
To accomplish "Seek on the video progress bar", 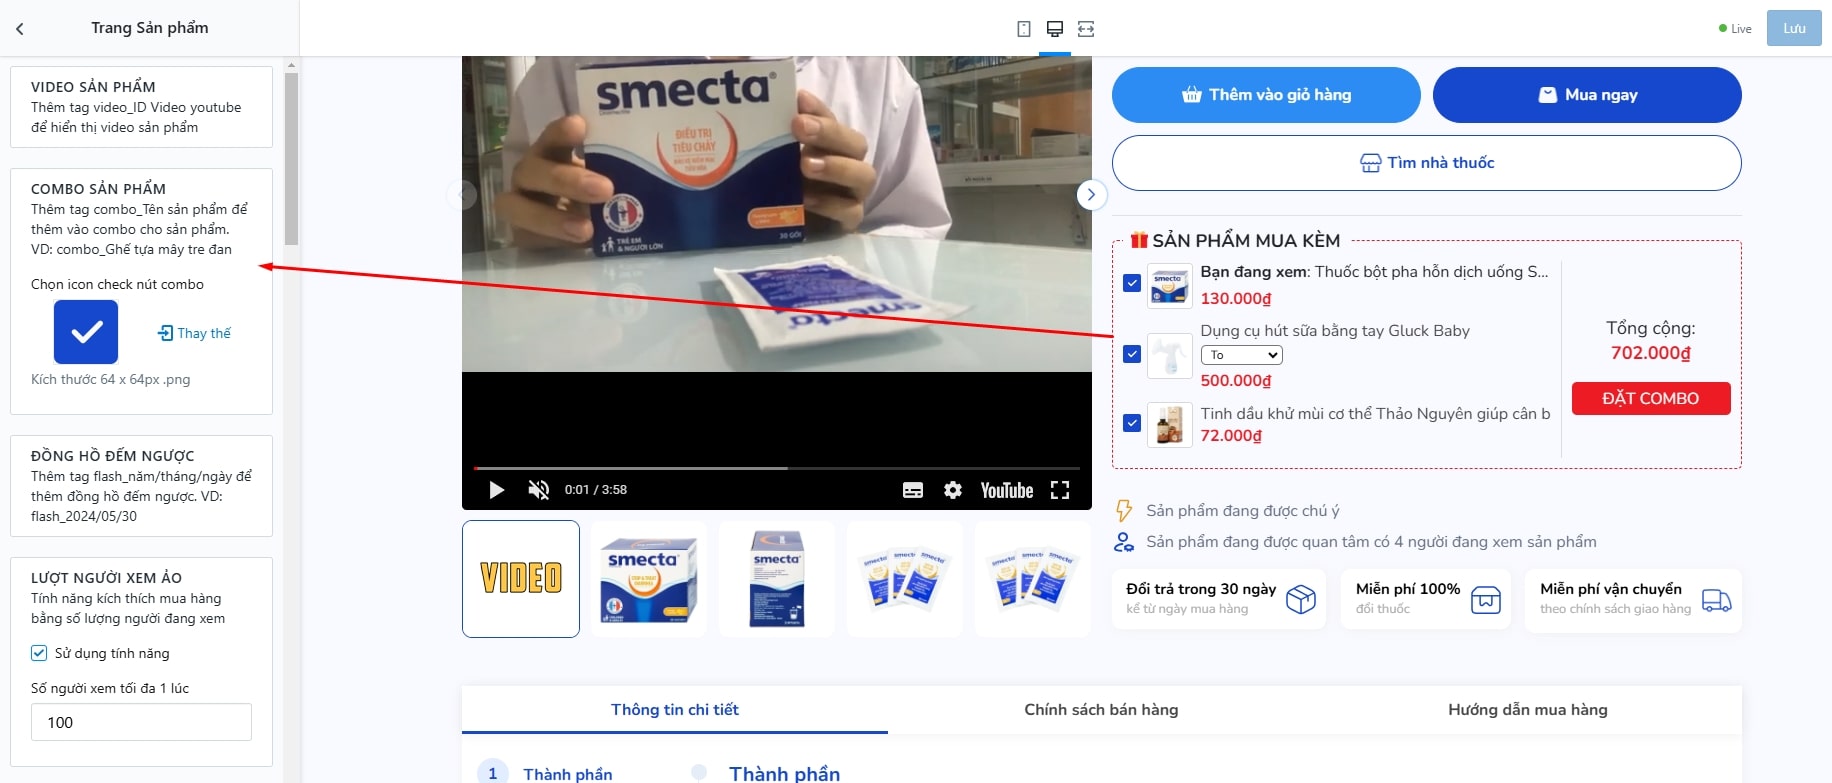I will coord(777,468).
